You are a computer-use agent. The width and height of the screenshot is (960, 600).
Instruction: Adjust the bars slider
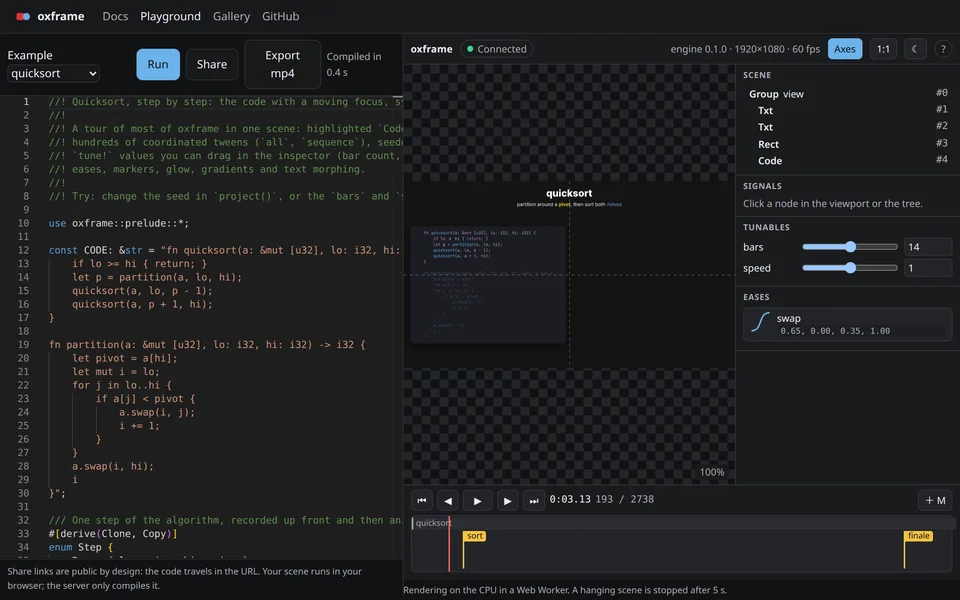point(850,247)
